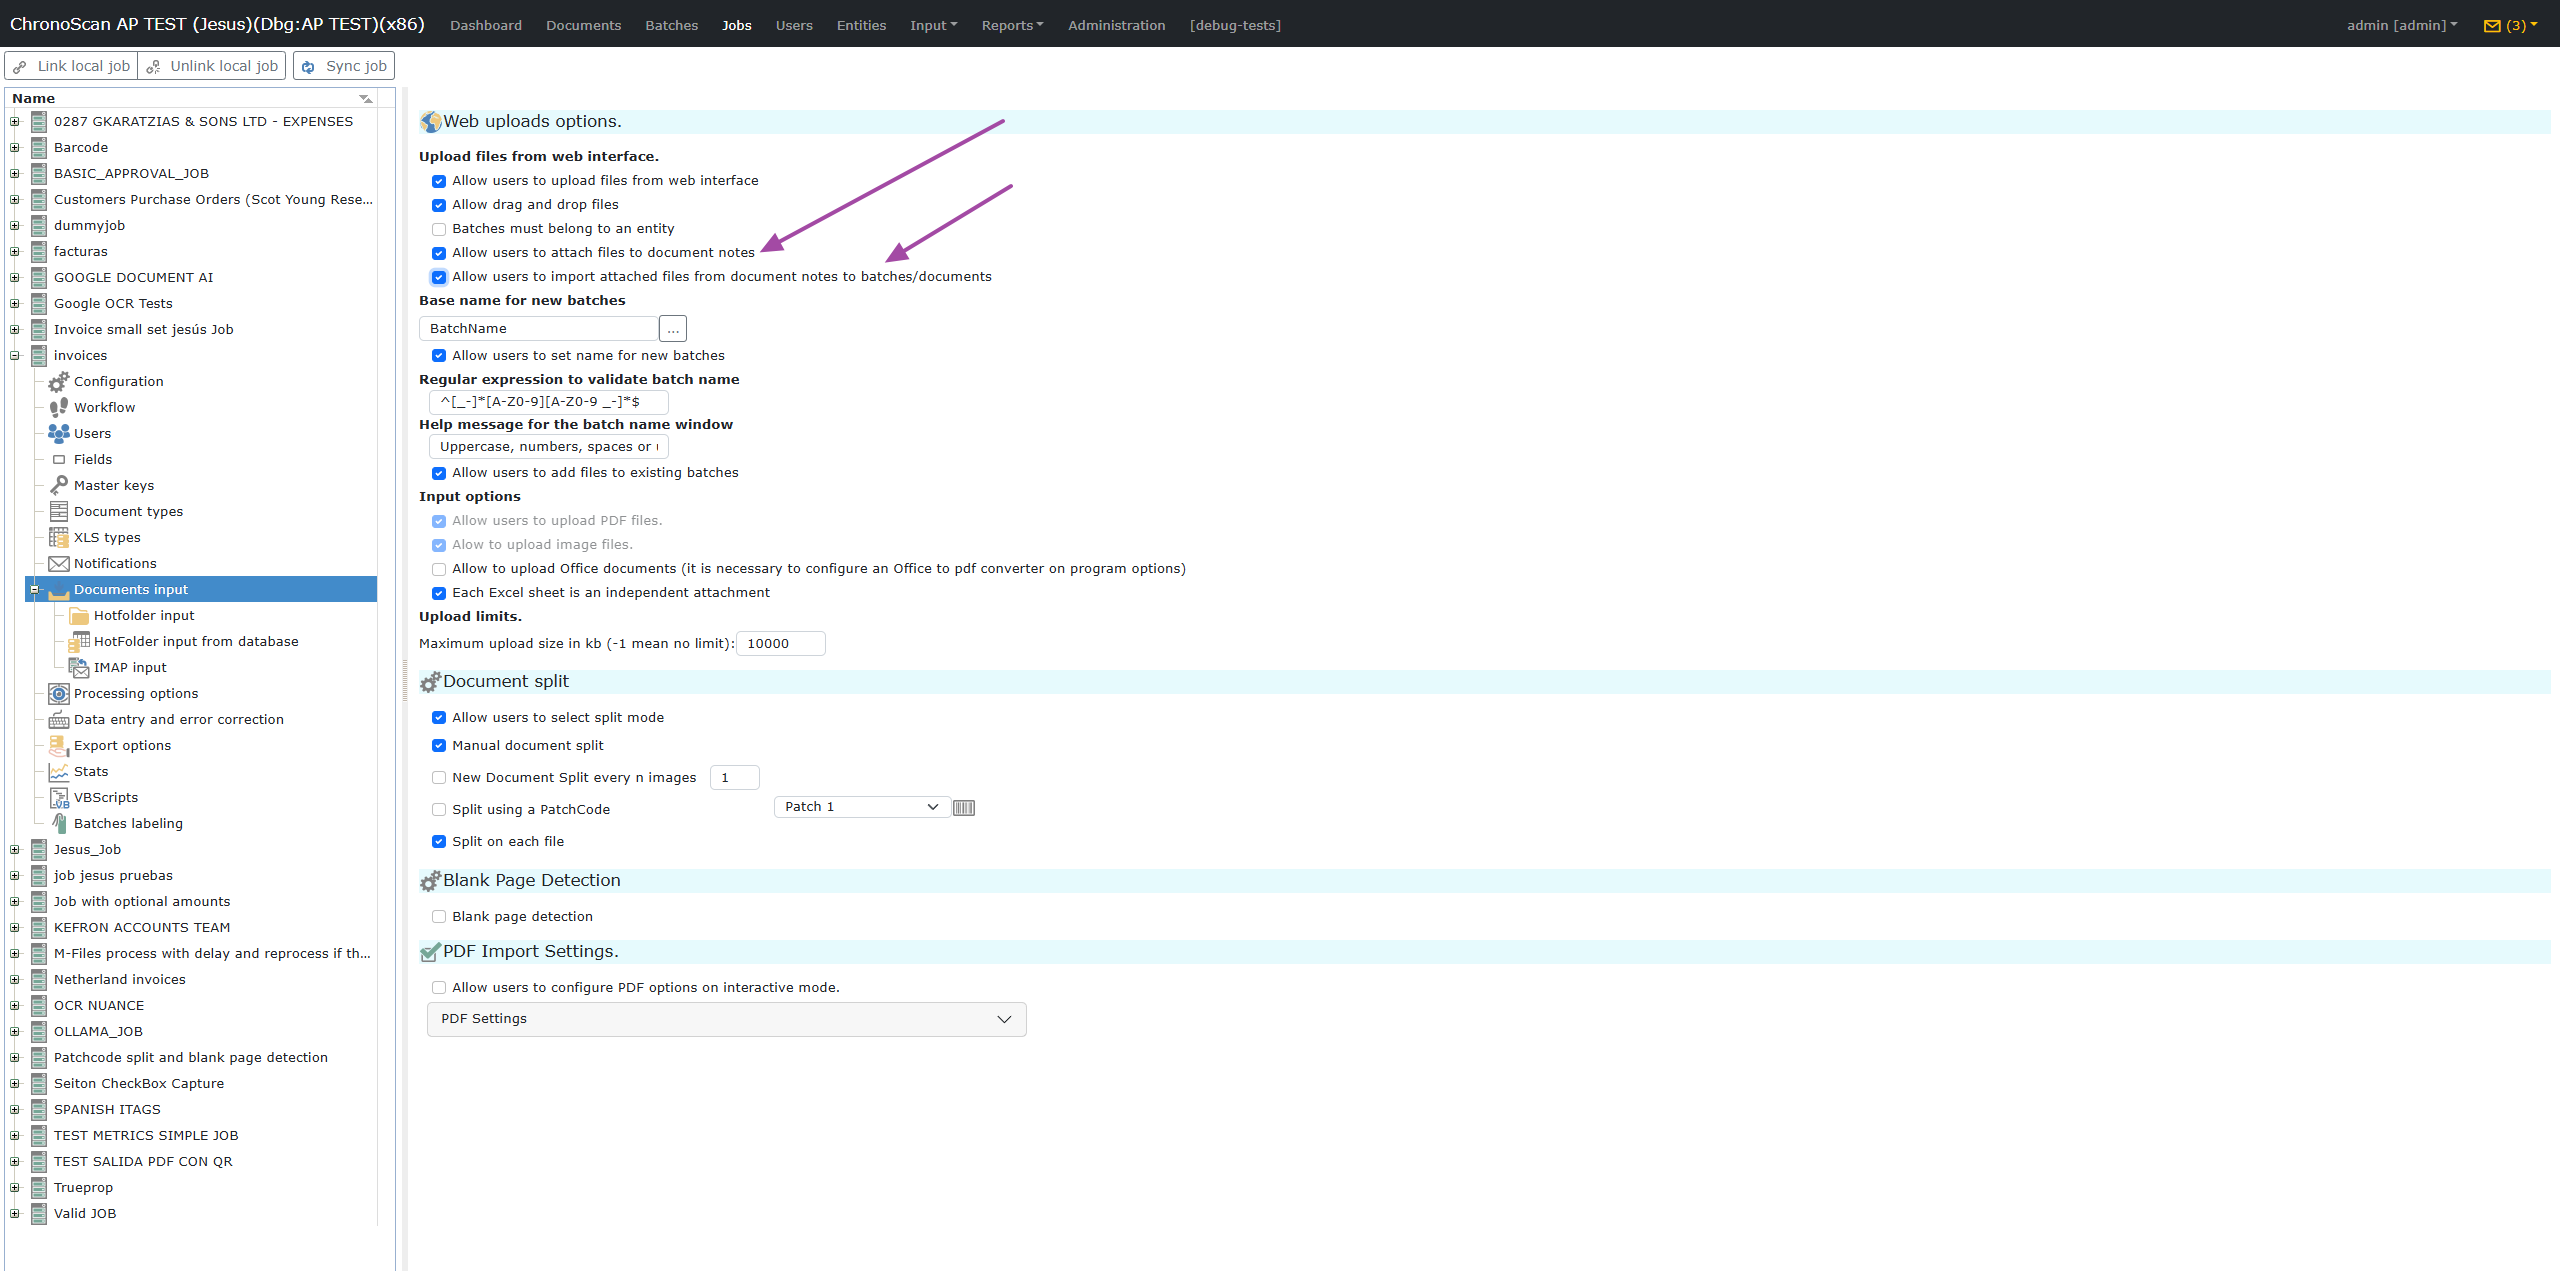Open Processing options
The width and height of the screenshot is (2560, 1271).
coord(59,693)
